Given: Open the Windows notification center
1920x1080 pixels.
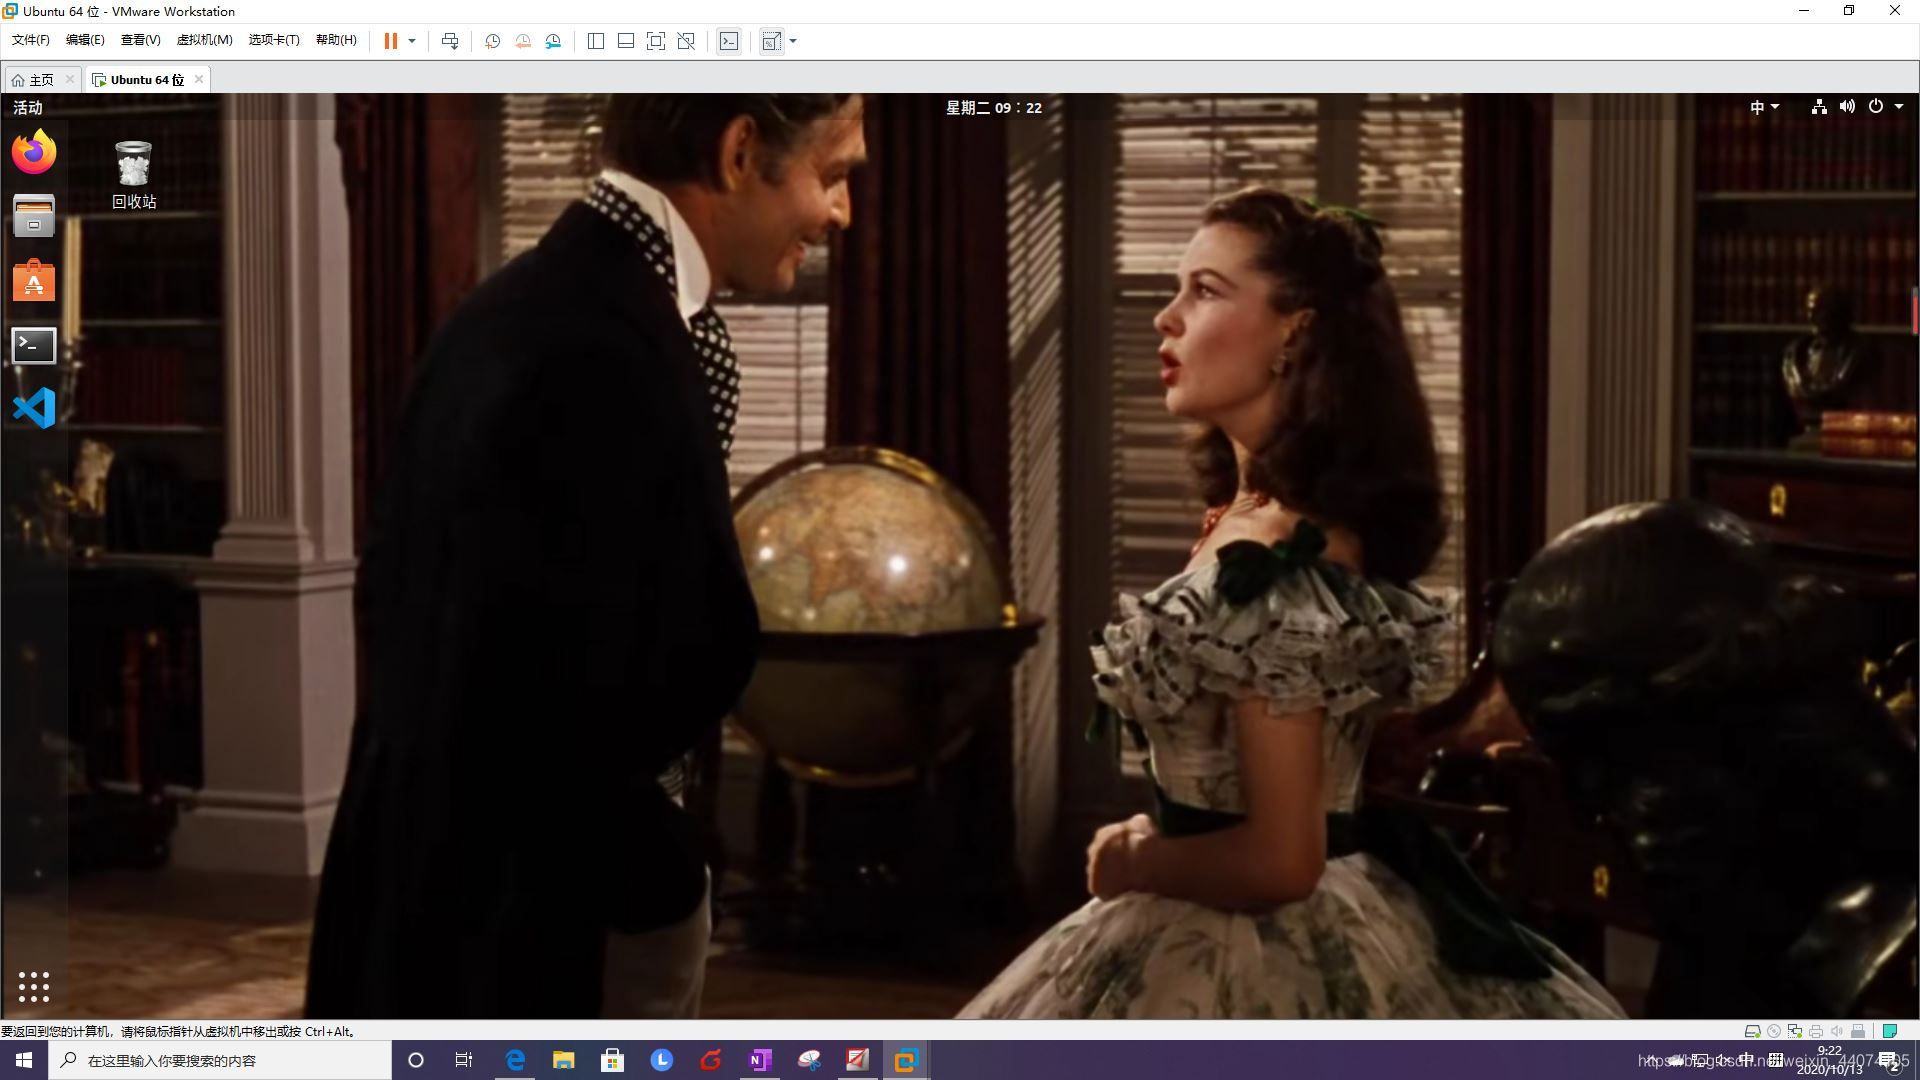Looking at the screenshot, I should tap(1890, 1061).
